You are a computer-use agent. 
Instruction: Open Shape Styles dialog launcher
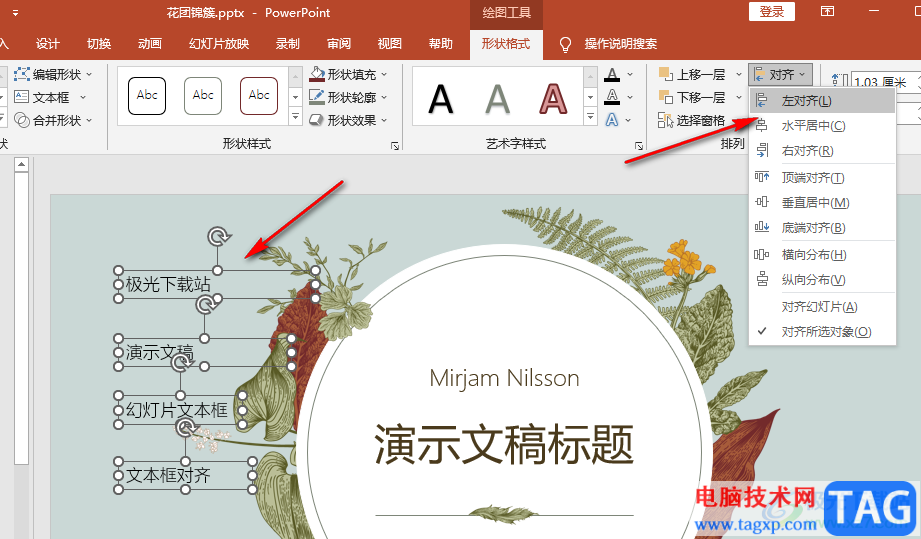coord(395,146)
